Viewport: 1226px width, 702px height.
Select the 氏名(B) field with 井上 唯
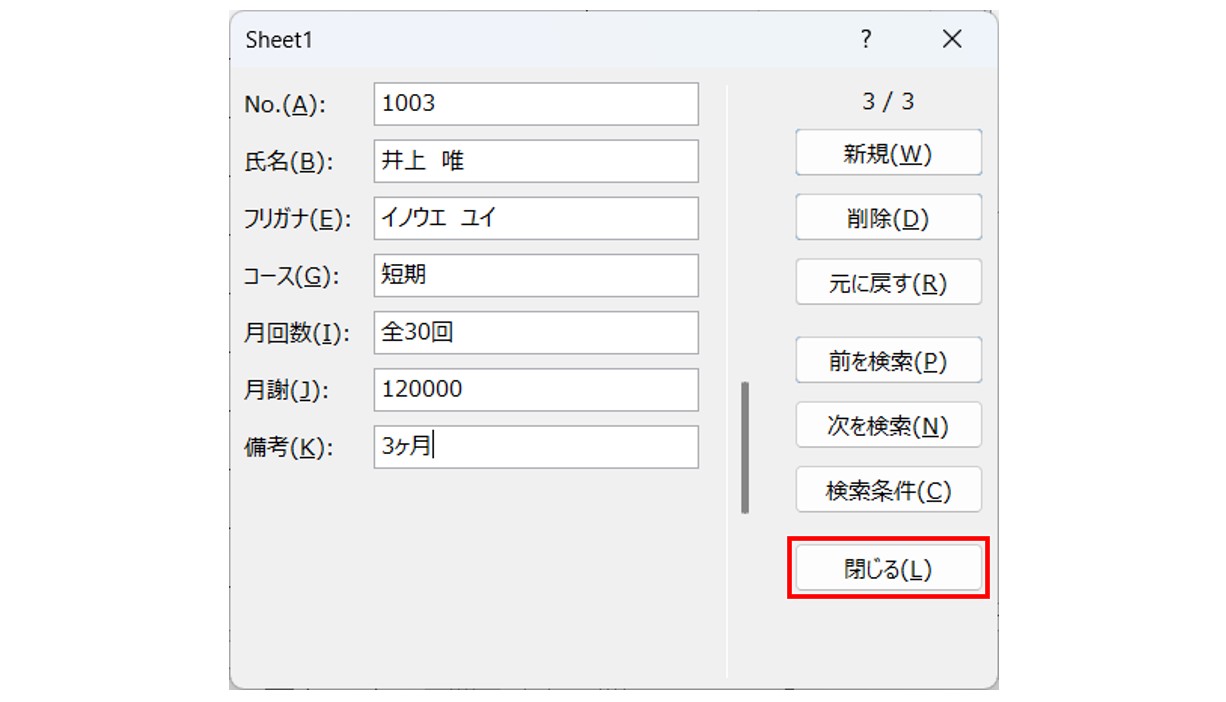tap(536, 161)
